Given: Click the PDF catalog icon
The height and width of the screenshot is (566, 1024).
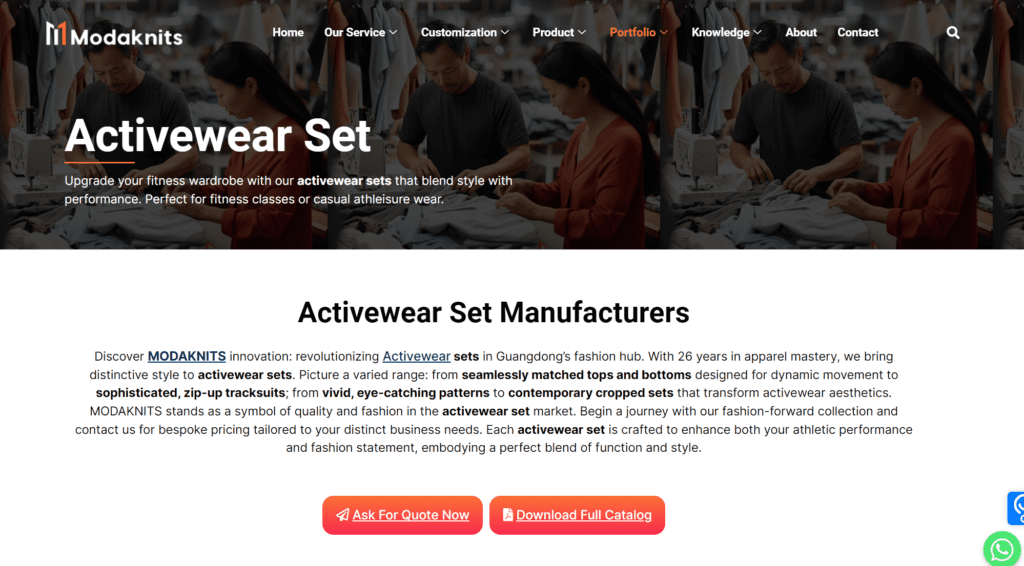Looking at the screenshot, I should click(x=507, y=515).
